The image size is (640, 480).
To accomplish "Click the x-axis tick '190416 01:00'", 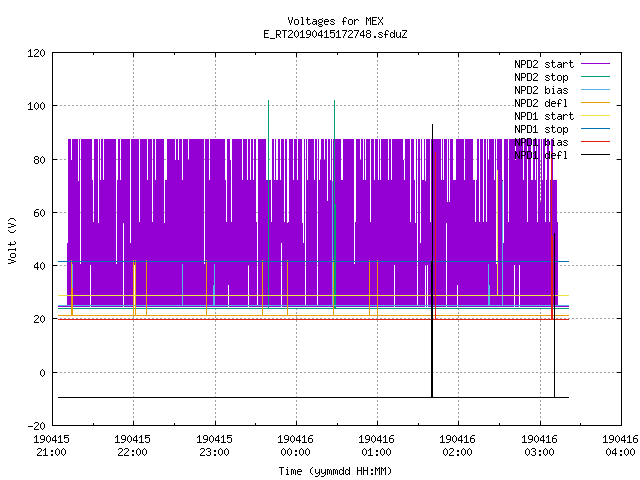I will pyautogui.click(x=376, y=446).
